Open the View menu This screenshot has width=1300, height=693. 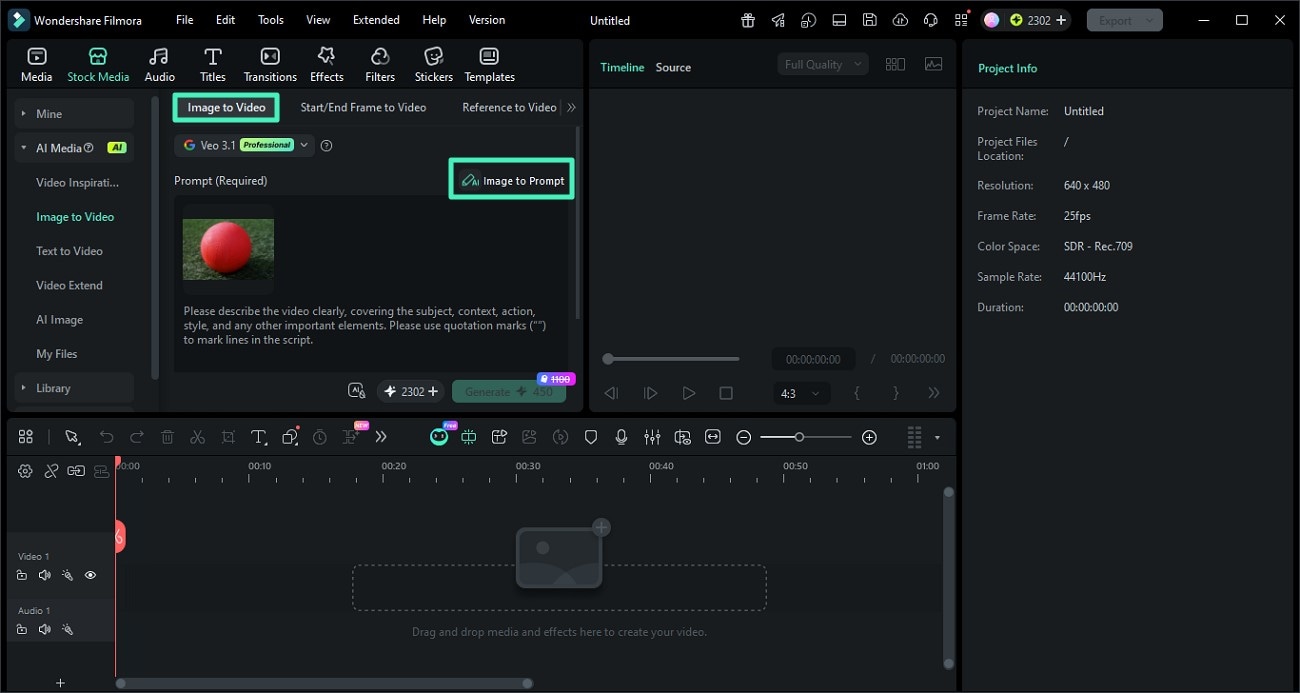click(x=318, y=20)
